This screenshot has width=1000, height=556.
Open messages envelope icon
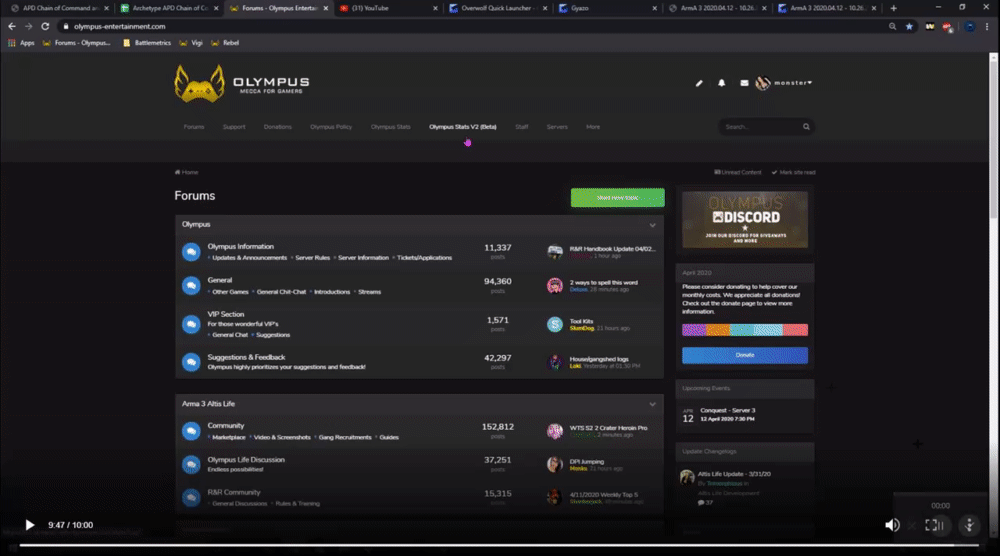tap(744, 83)
